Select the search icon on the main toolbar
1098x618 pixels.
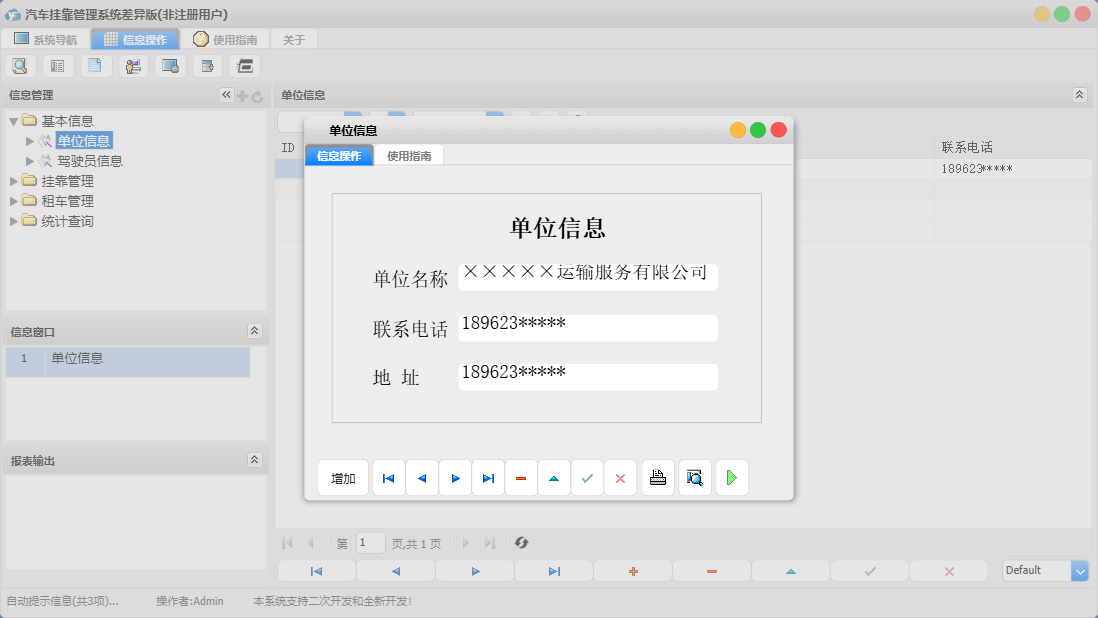coord(20,65)
